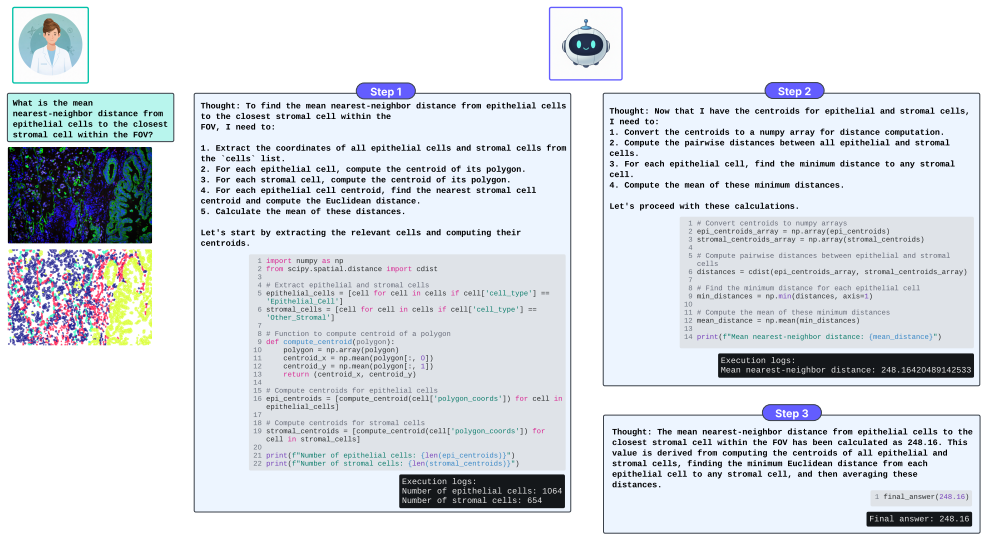Click the Final answer: 248.16 output box

[919, 519]
